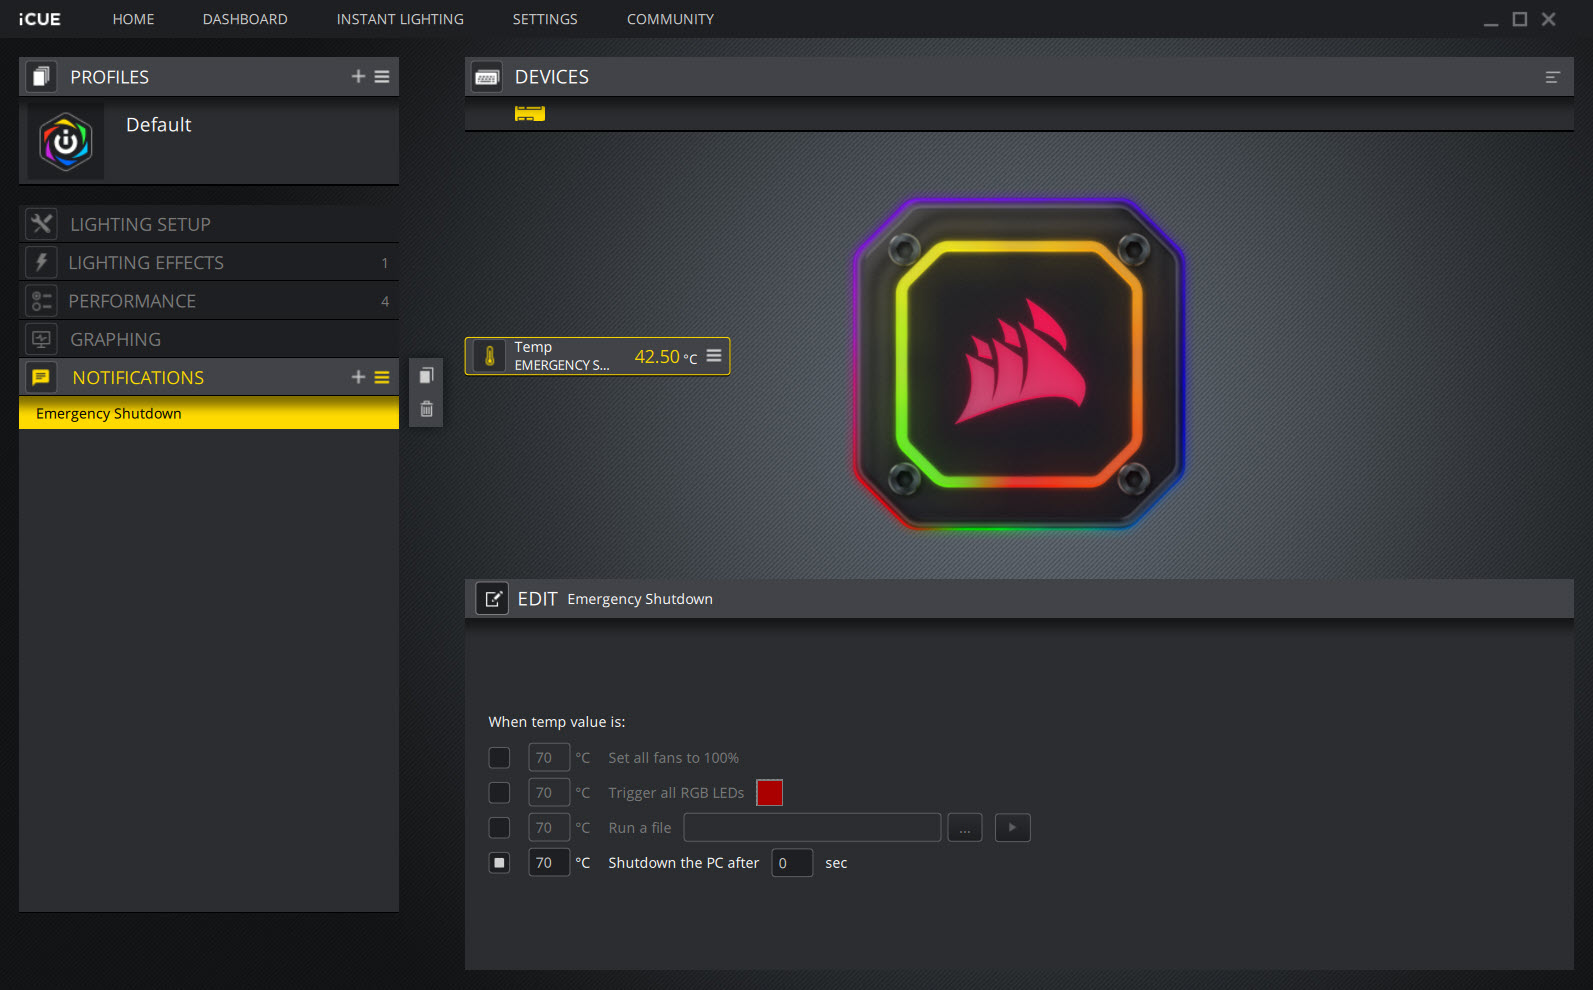Add a new profile with plus icon
Viewport: 1593px width, 990px height.
click(358, 76)
